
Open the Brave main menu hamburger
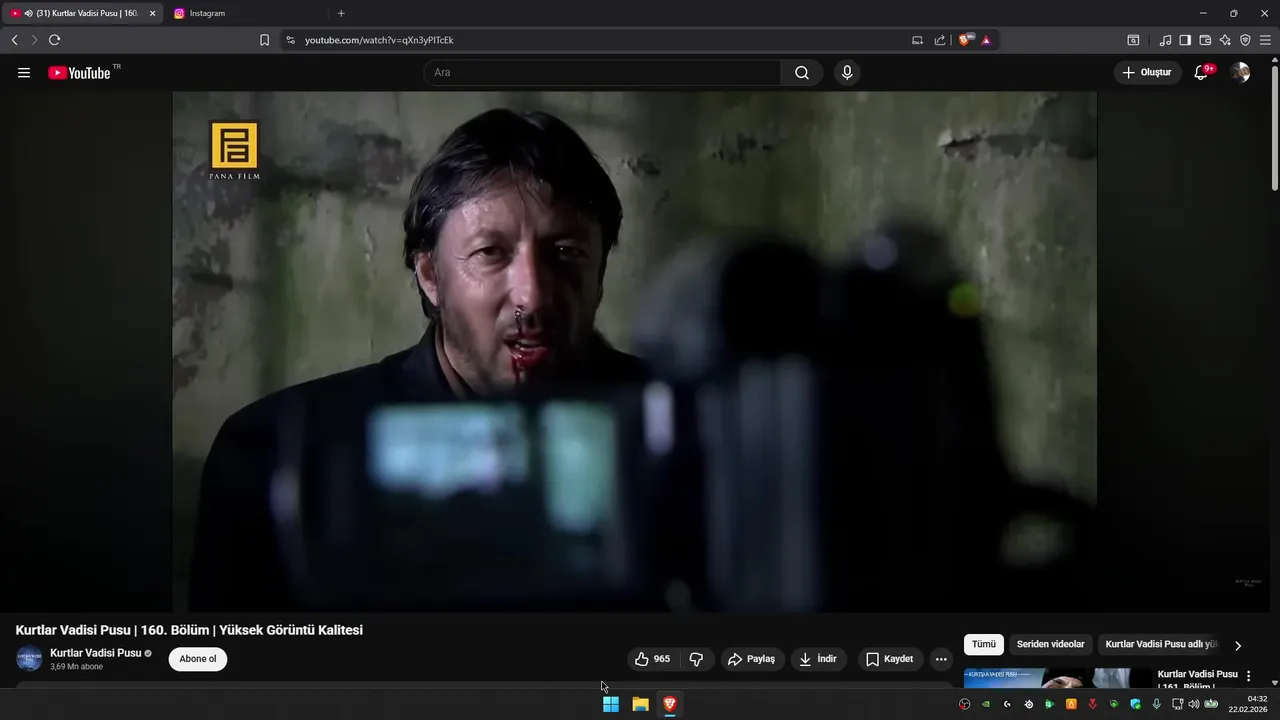(1265, 40)
